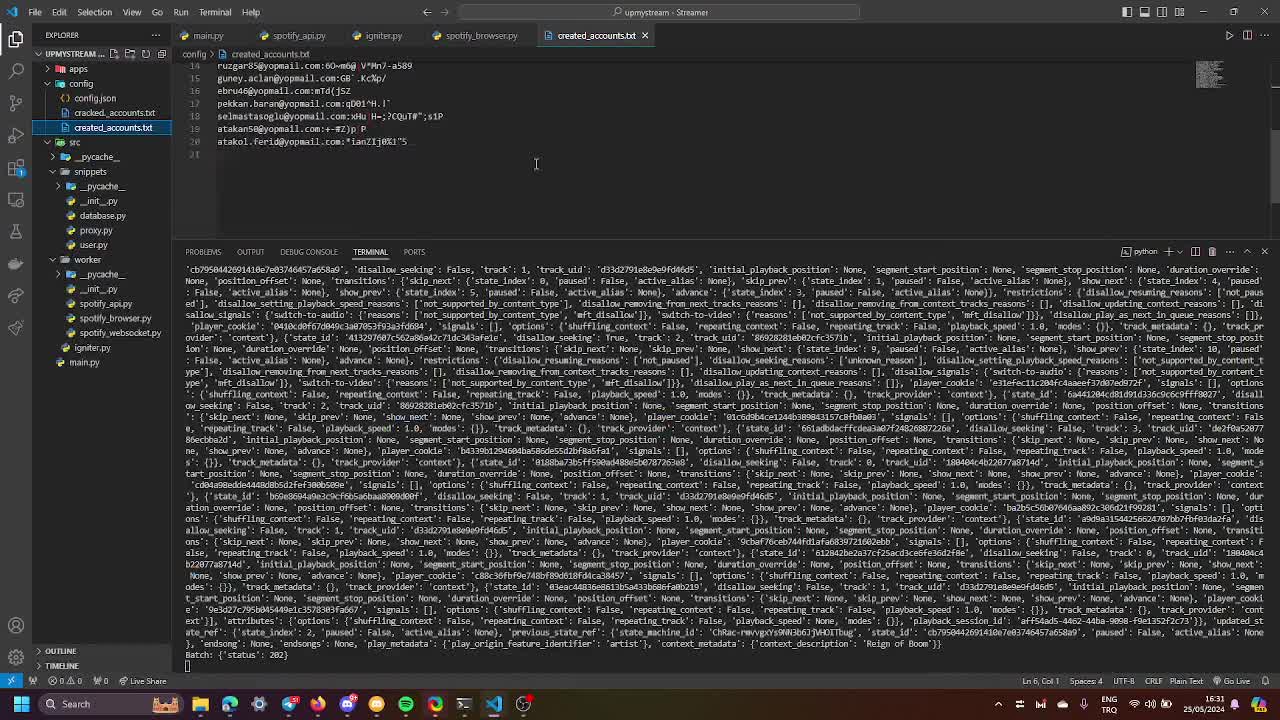Viewport: 1280px width, 720px height.
Task: Click the New File icon in Explorer
Action: click(114, 54)
